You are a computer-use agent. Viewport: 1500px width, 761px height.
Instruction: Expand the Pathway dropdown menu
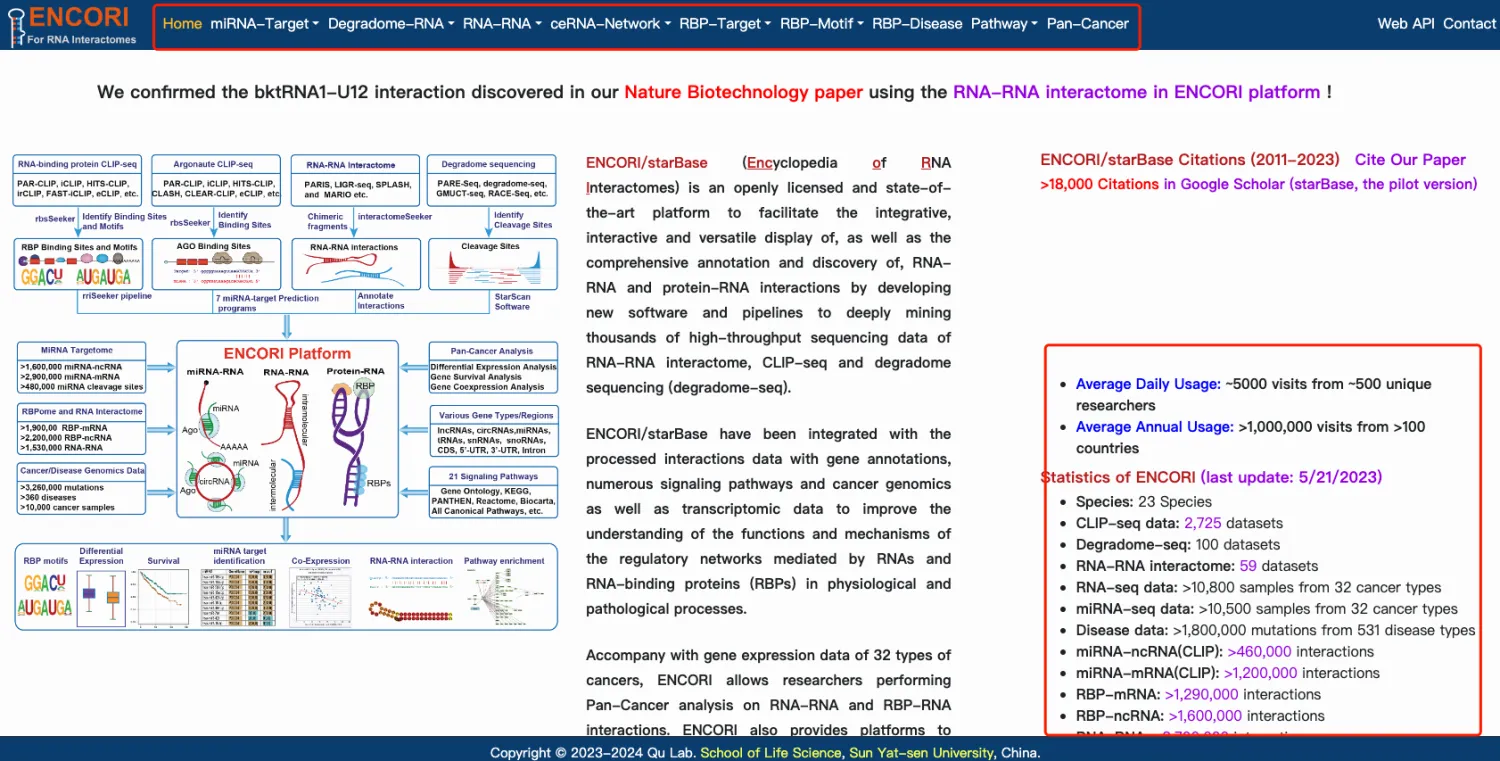point(1004,24)
